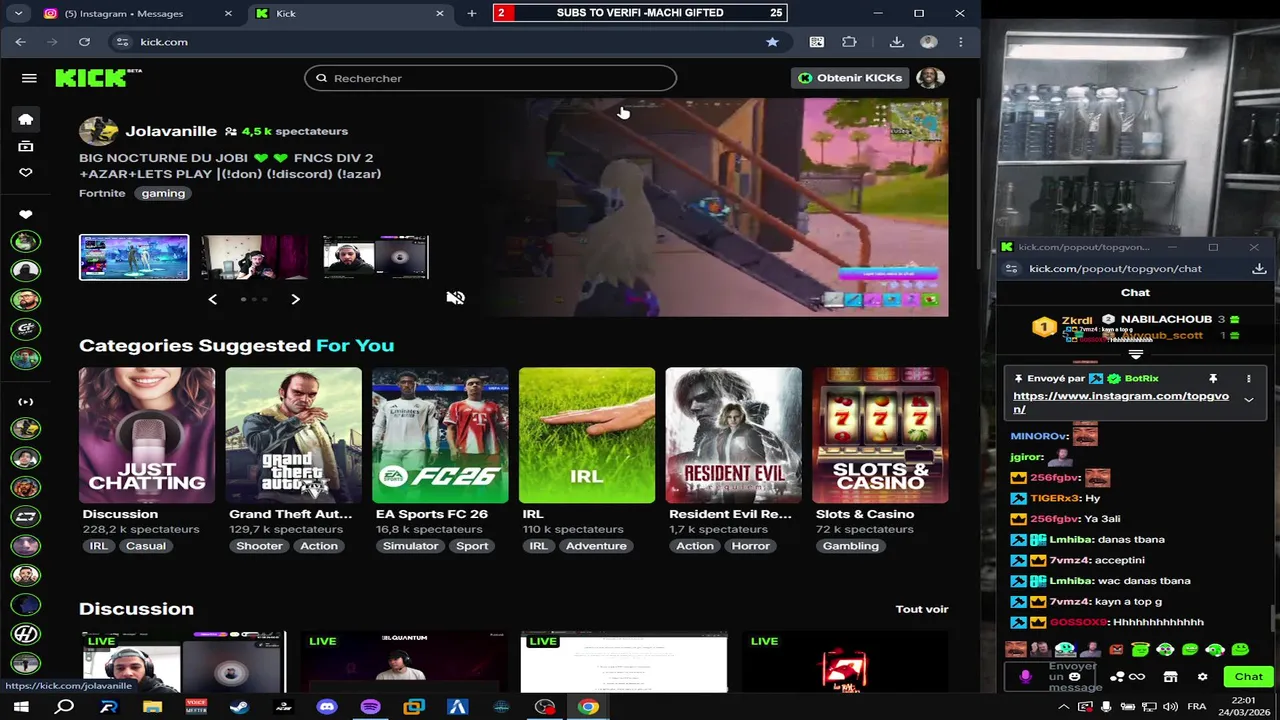Open Resident Evil category card
1280x720 pixels.
coord(733,435)
